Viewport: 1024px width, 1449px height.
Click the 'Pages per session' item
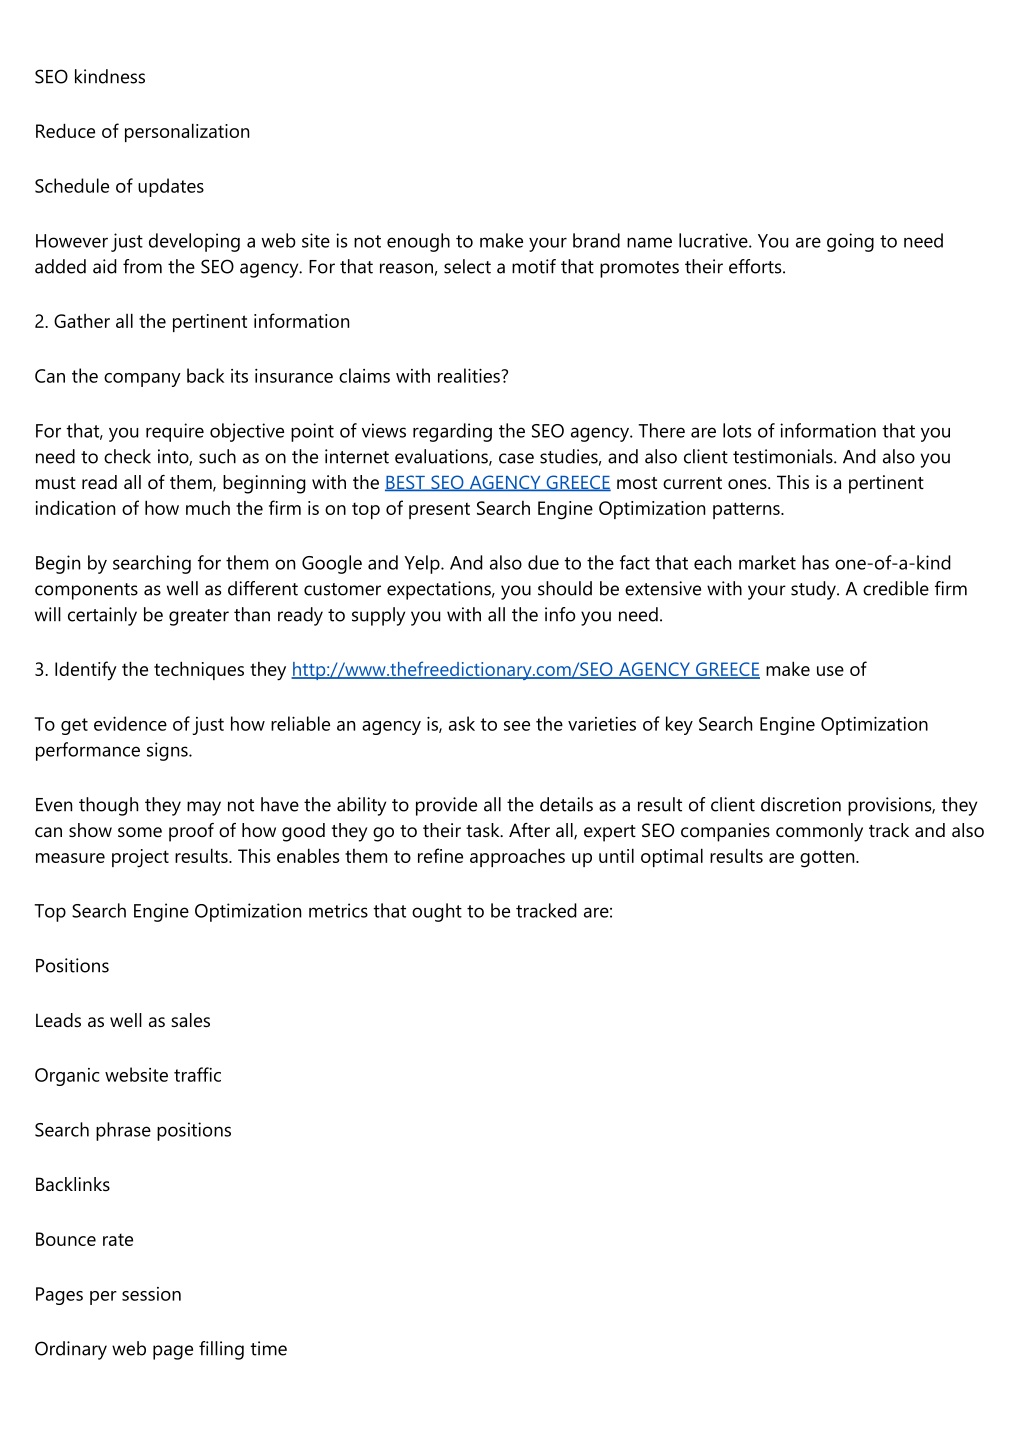click(x=108, y=1295)
